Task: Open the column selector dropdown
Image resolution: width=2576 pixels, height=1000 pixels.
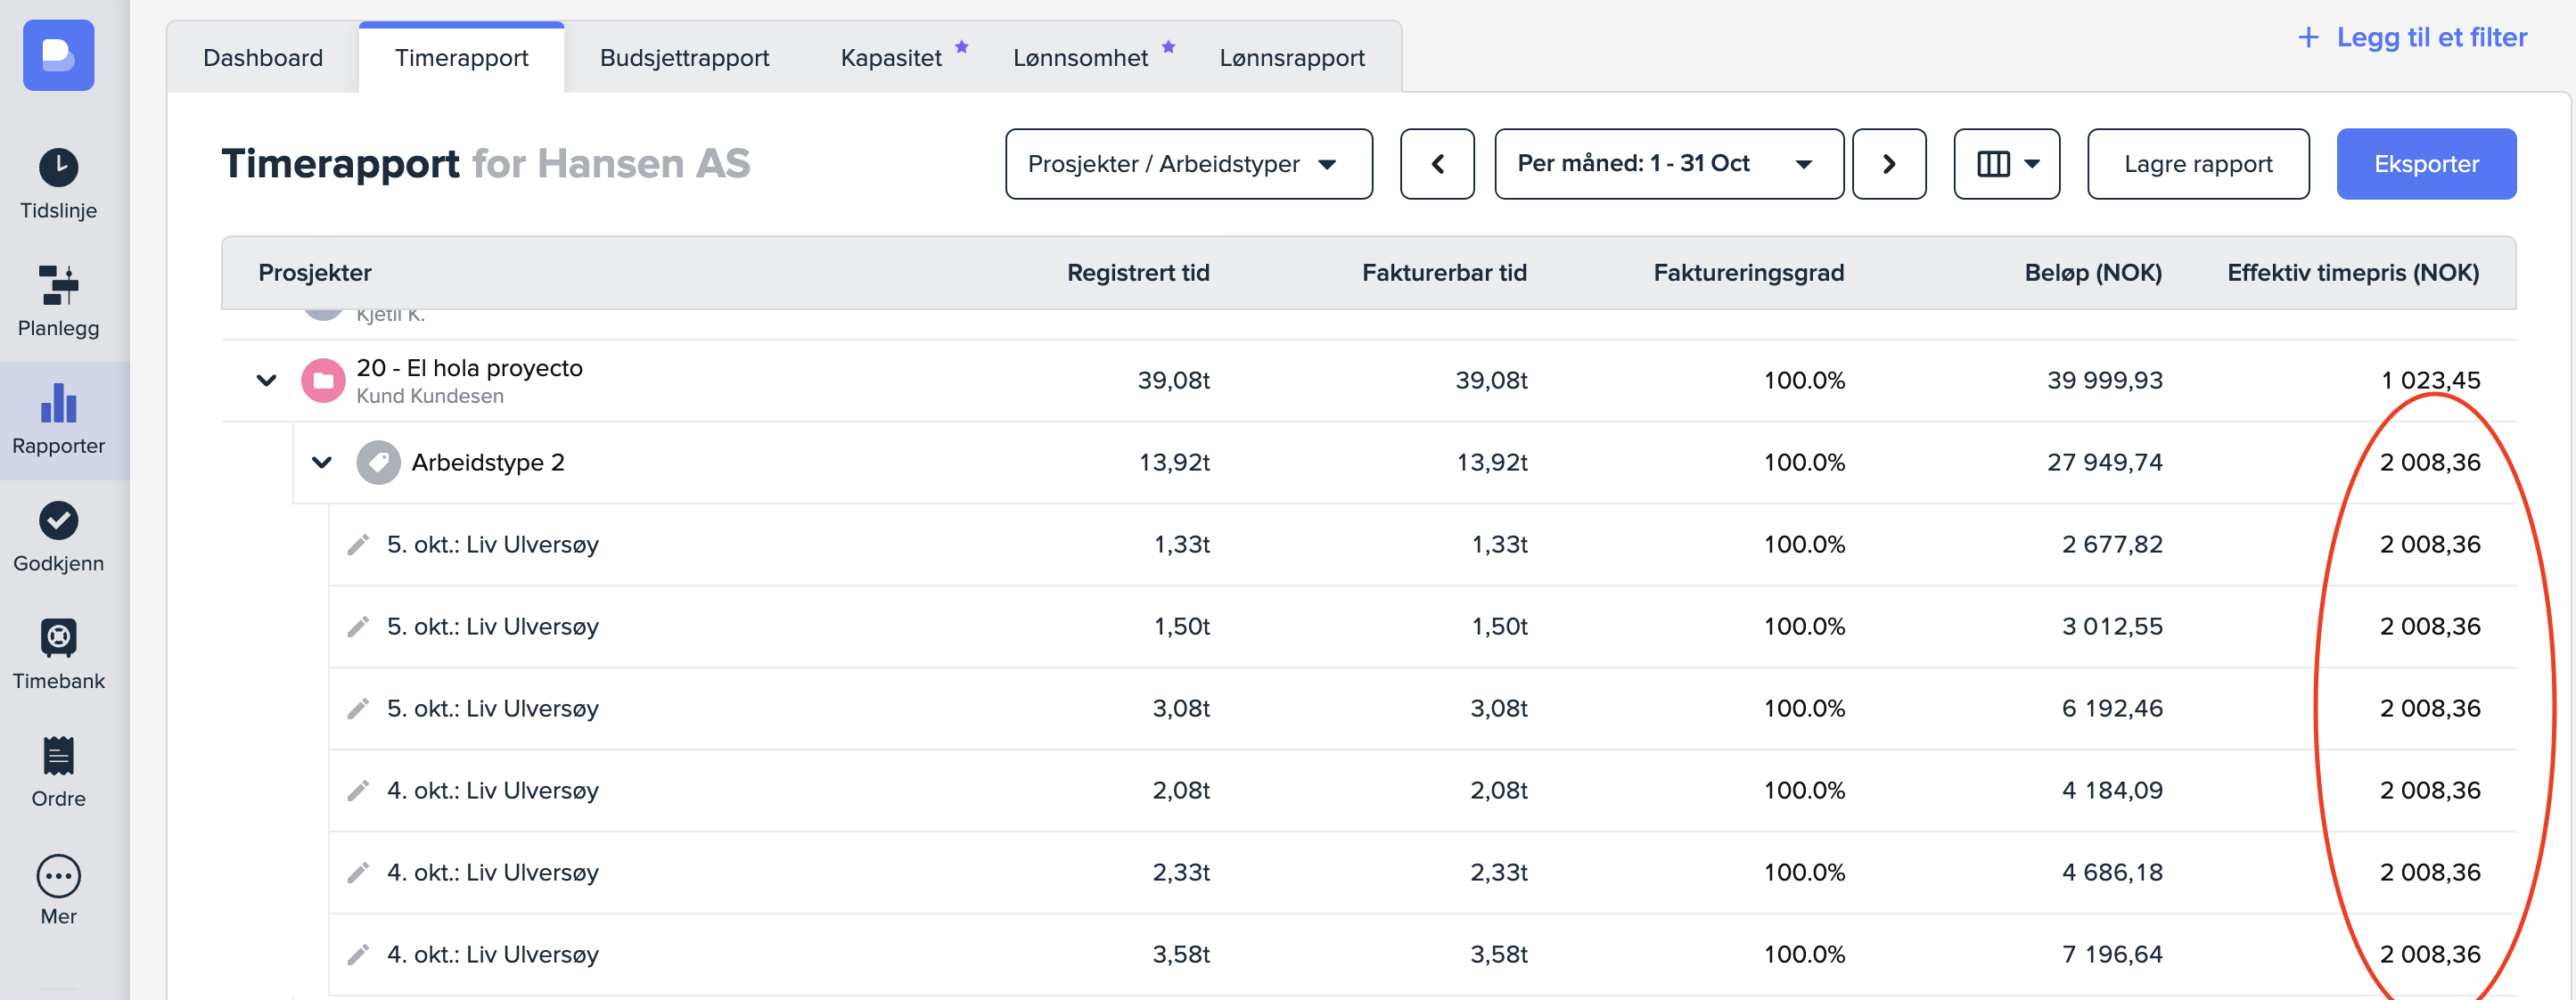Action: (x=2006, y=164)
